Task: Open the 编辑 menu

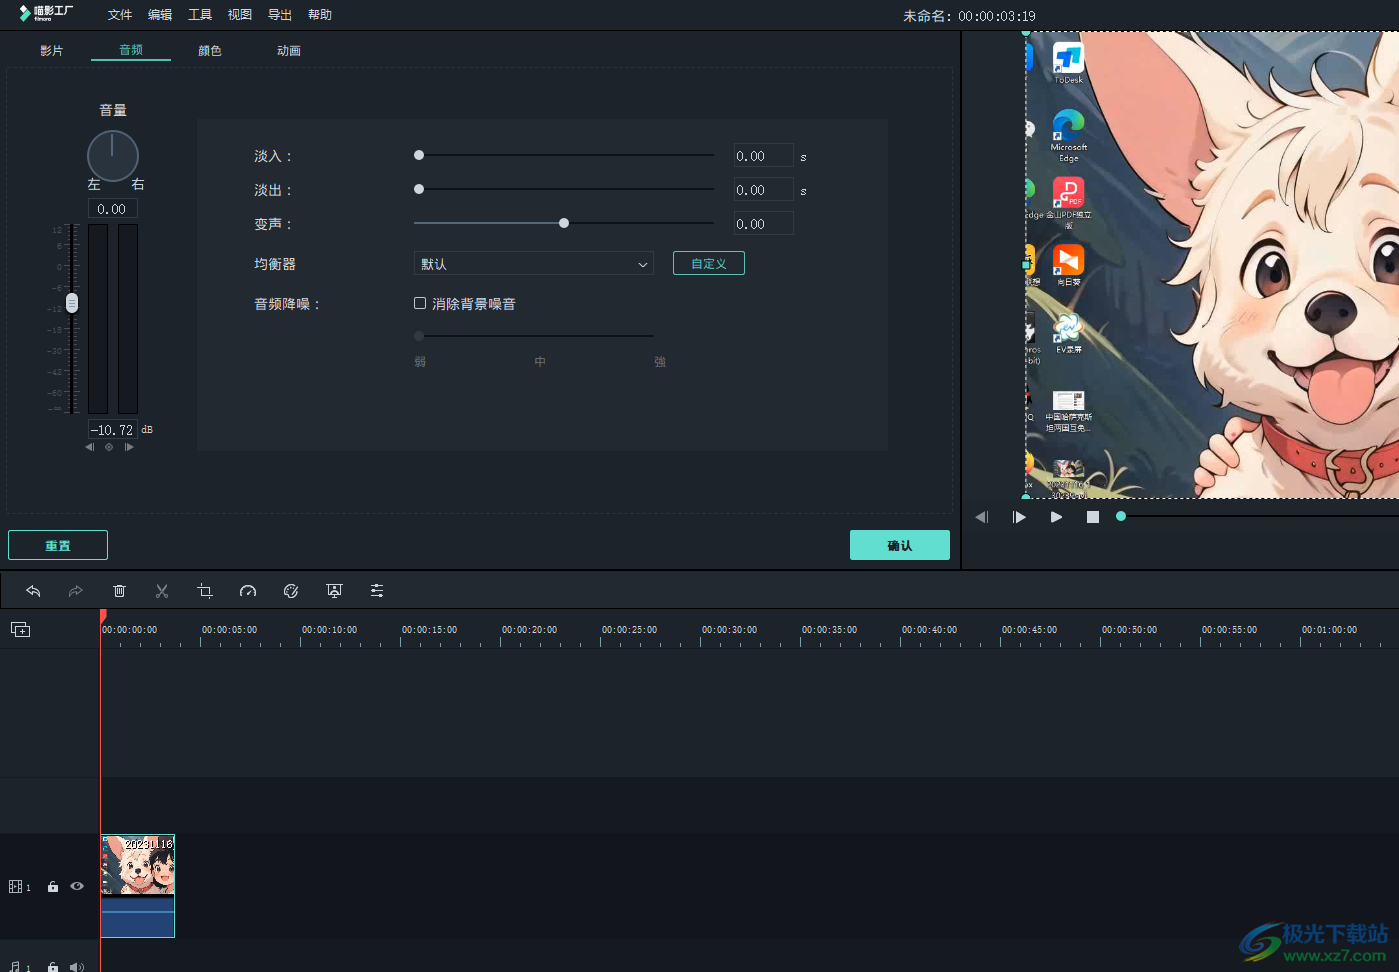Action: click(160, 15)
